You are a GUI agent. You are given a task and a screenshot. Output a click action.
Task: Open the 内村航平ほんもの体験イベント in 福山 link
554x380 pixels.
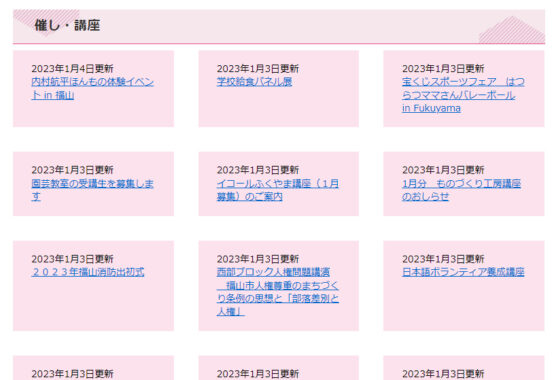click(93, 88)
